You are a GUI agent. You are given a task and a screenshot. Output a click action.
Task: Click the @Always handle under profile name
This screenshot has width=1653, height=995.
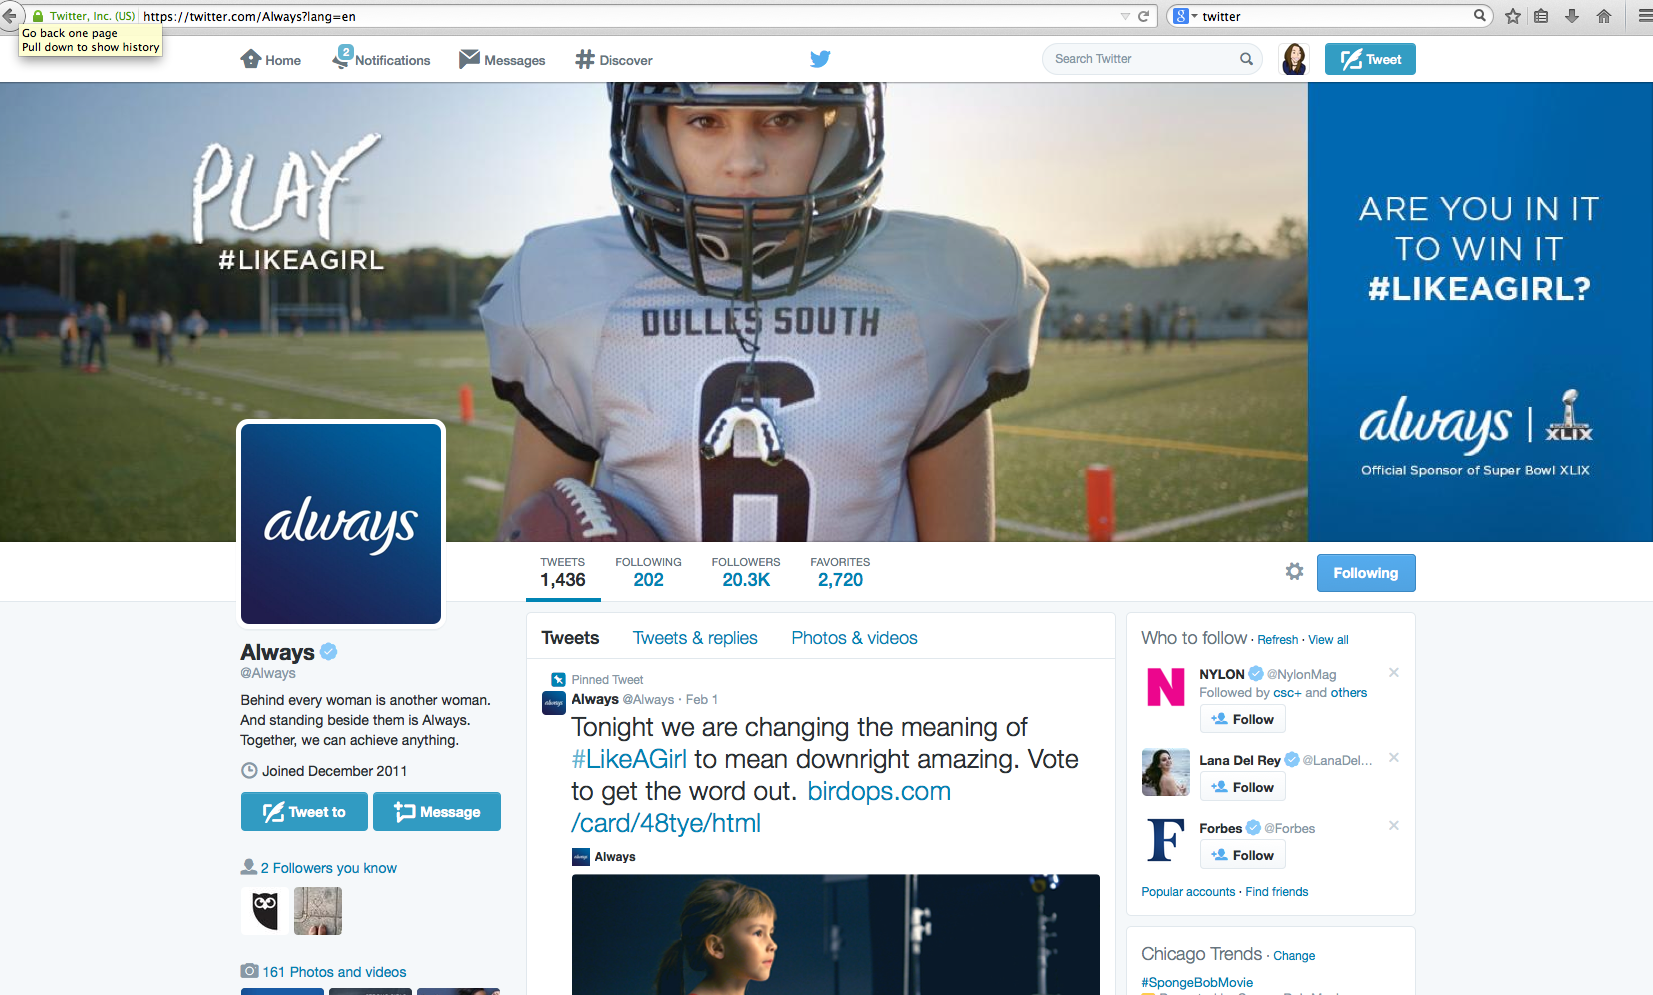268,673
